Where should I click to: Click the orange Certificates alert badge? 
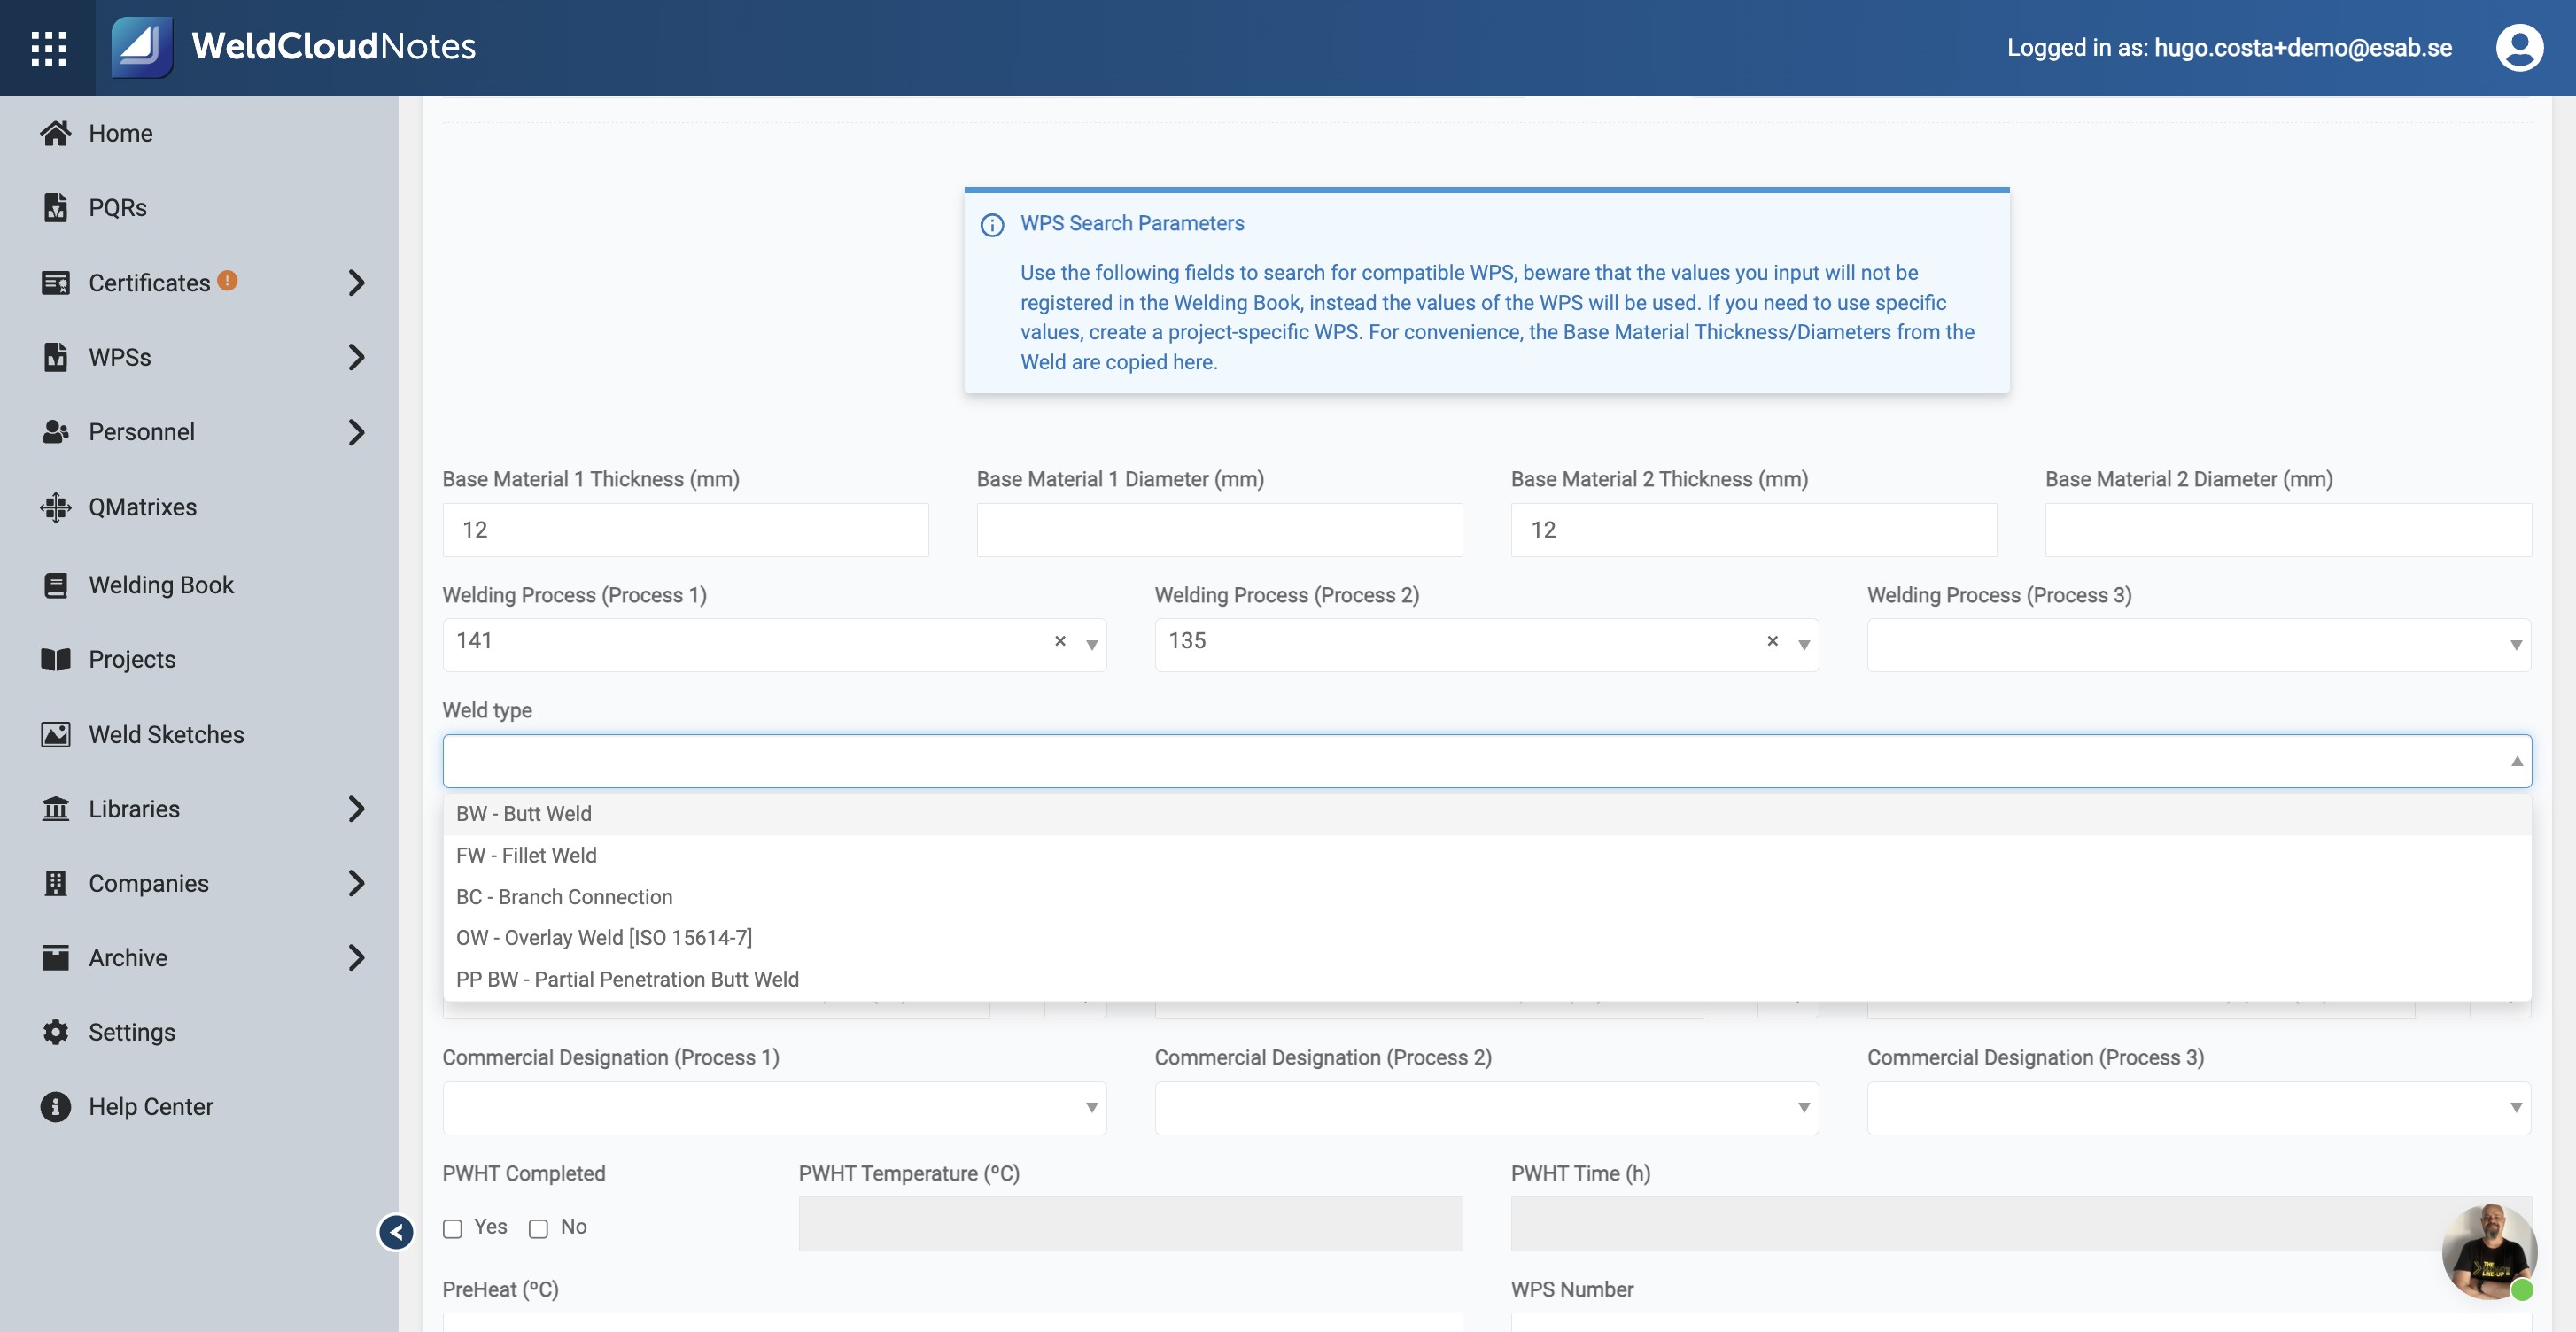(x=227, y=280)
